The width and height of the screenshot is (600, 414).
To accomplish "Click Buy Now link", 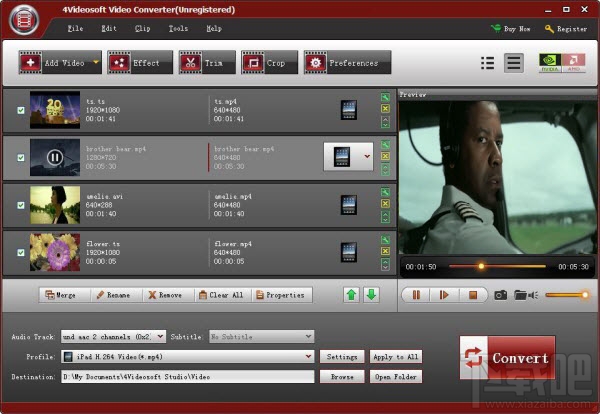I will pyautogui.click(x=511, y=29).
